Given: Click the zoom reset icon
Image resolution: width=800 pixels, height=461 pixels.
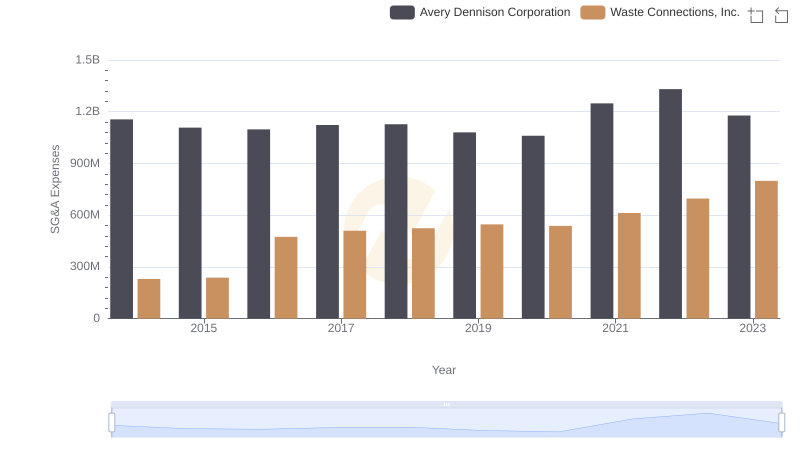Looking at the screenshot, I should coord(781,15).
